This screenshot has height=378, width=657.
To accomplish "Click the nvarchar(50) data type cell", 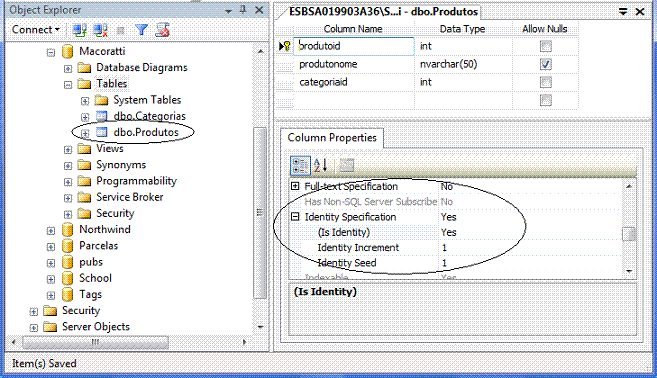I will pyautogui.click(x=463, y=64).
